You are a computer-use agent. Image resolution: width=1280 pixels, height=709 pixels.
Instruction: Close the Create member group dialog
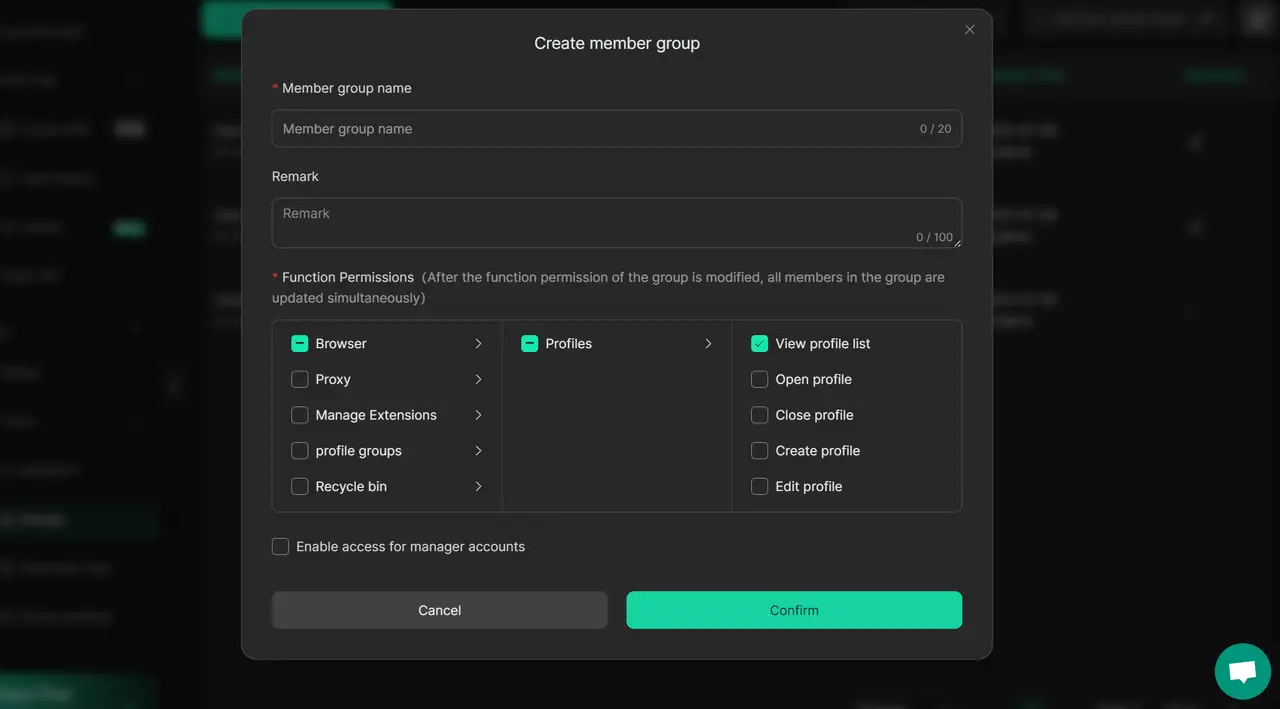click(x=969, y=30)
